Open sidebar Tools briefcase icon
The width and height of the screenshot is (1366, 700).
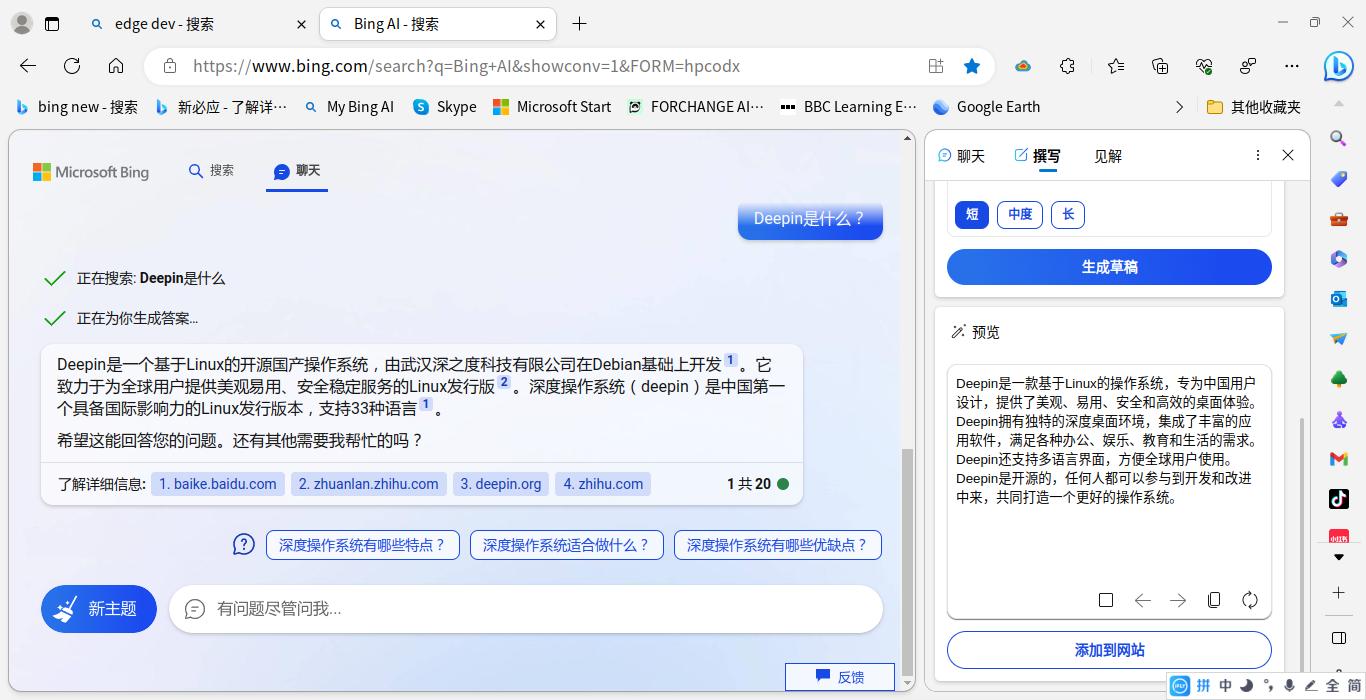(1339, 219)
